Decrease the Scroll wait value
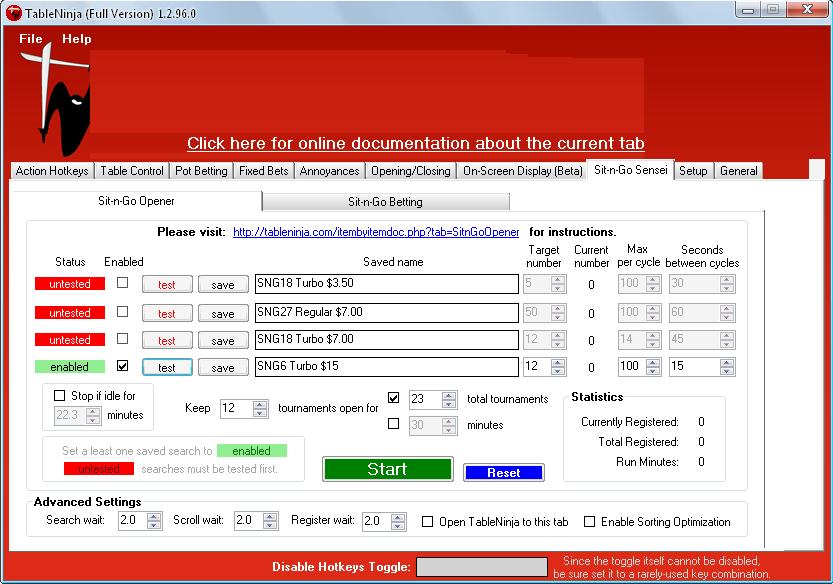 270,525
